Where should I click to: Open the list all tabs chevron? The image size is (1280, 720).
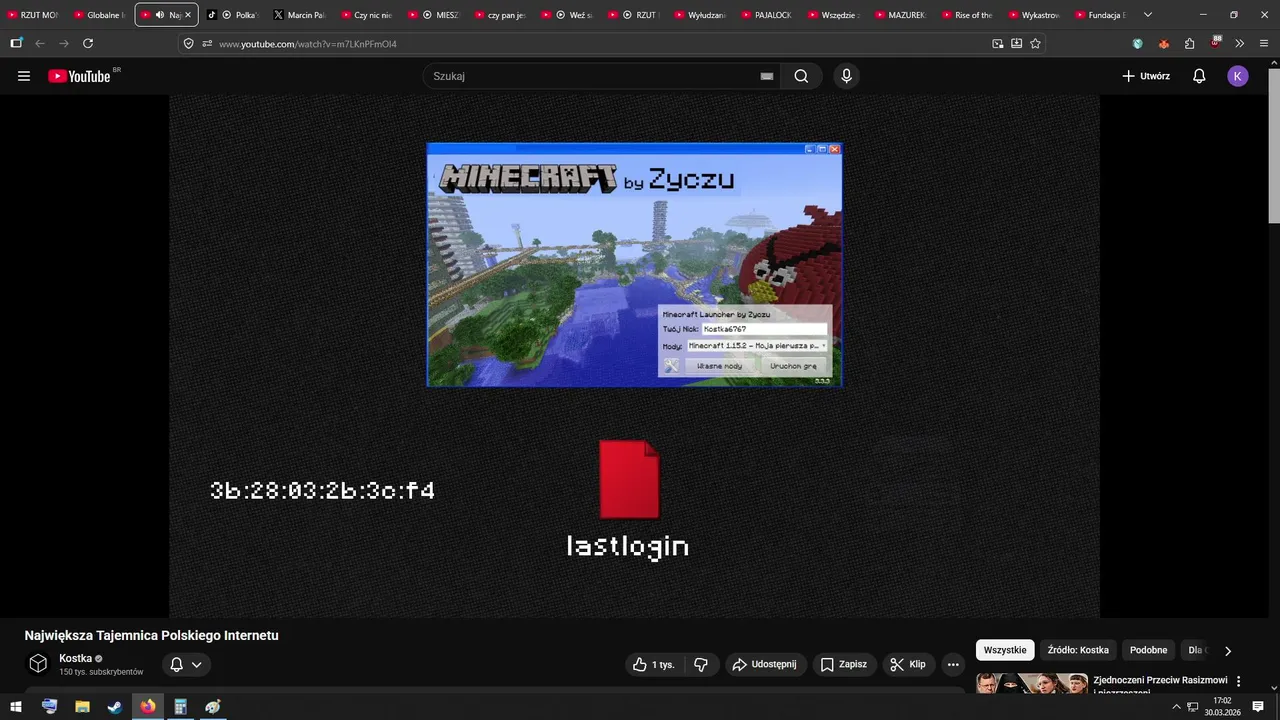coord(1147,15)
